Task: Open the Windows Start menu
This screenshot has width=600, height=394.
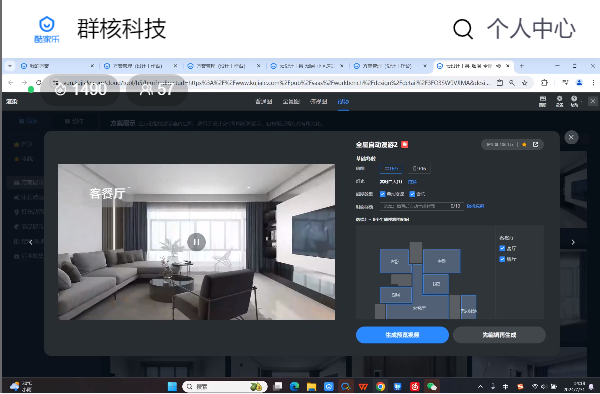Action: pos(172,386)
